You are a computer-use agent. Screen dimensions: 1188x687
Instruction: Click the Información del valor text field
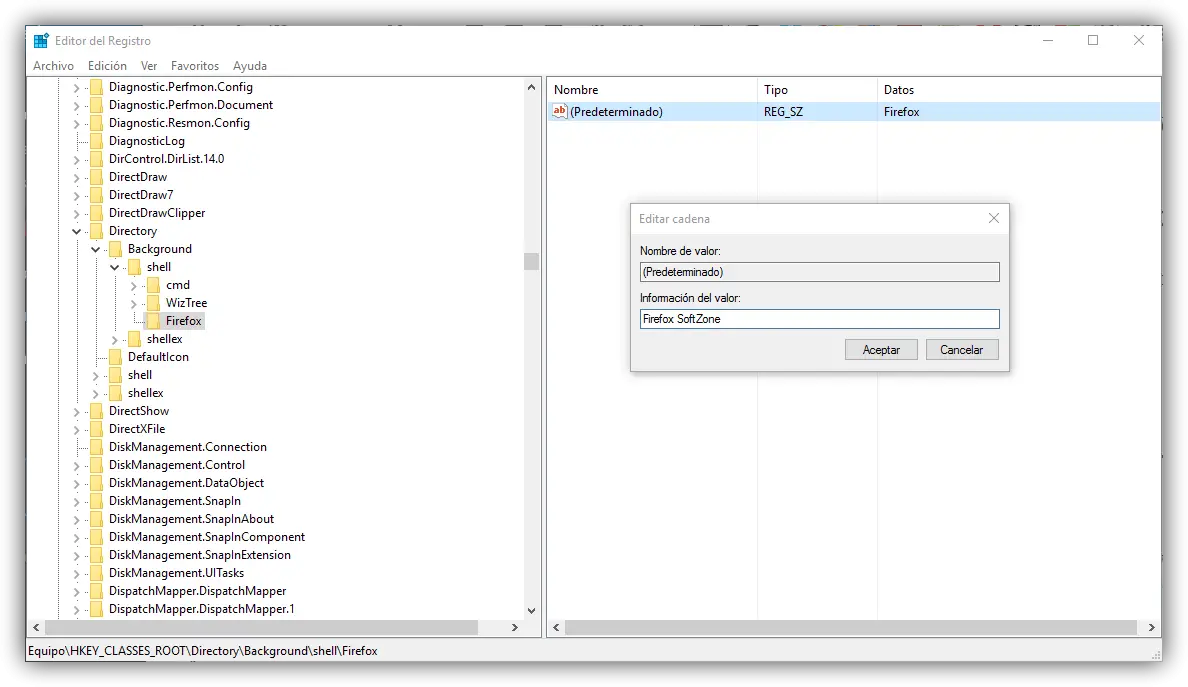819,319
